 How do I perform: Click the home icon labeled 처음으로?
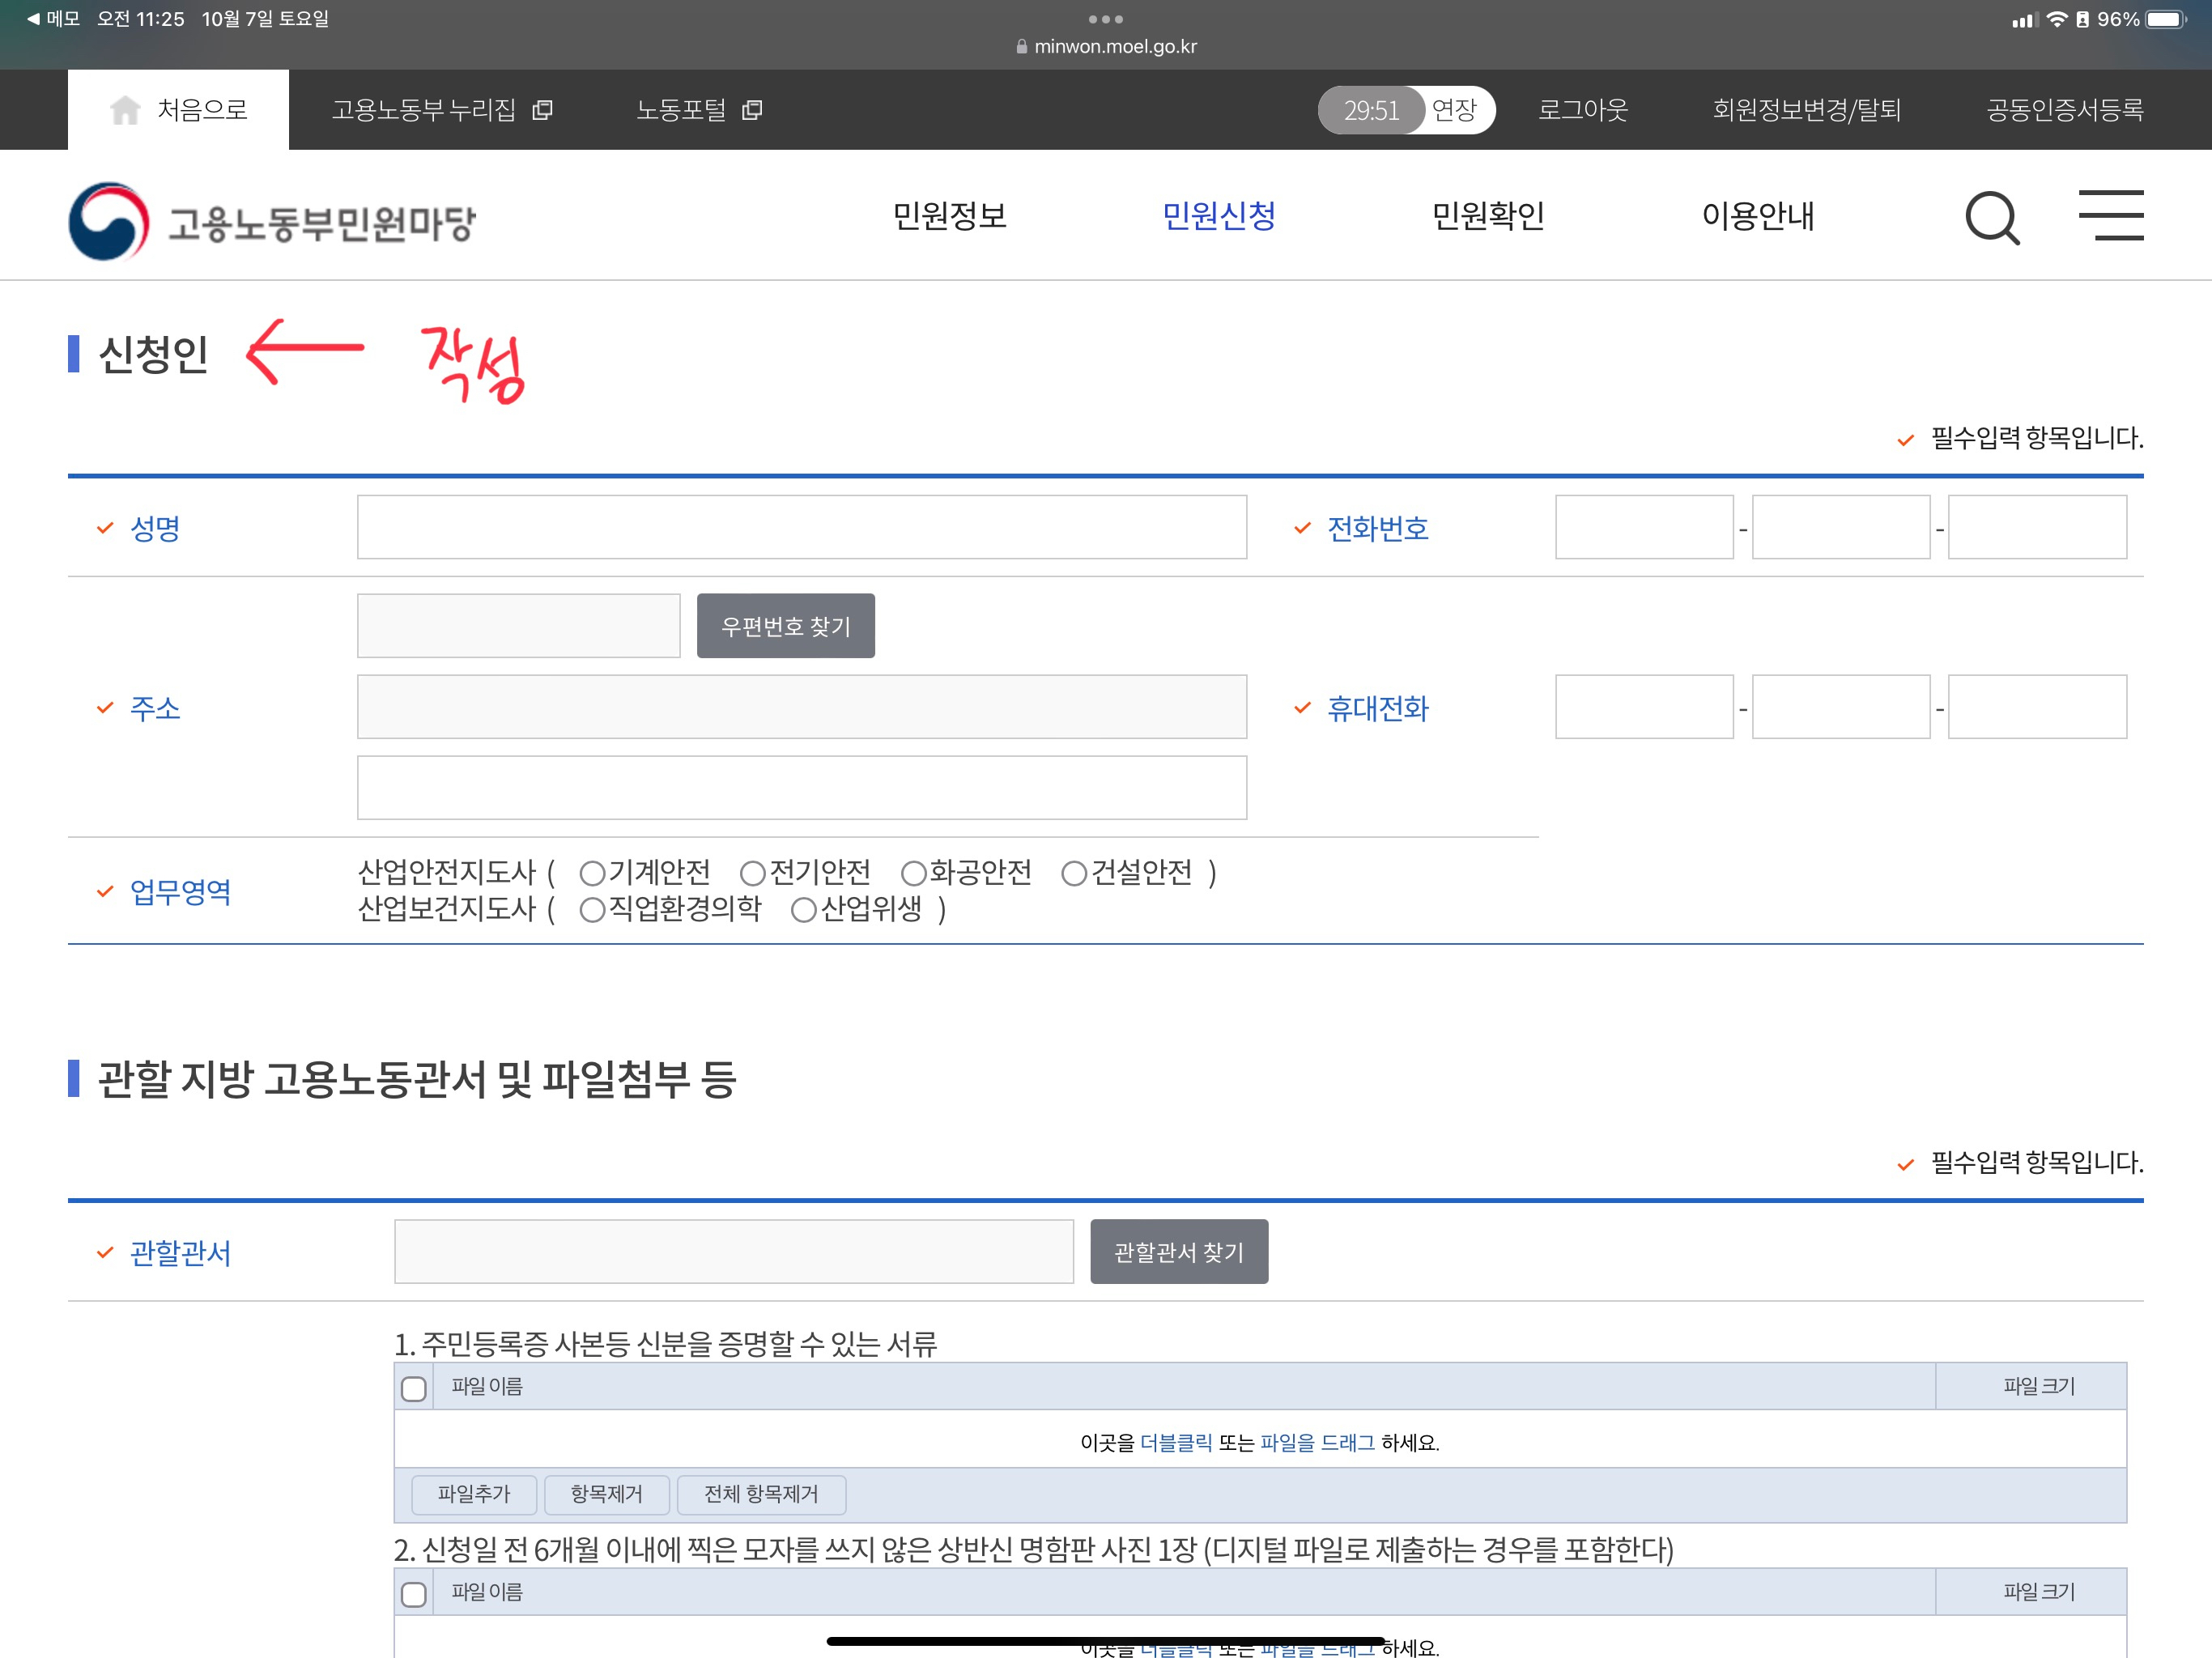click(x=126, y=110)
